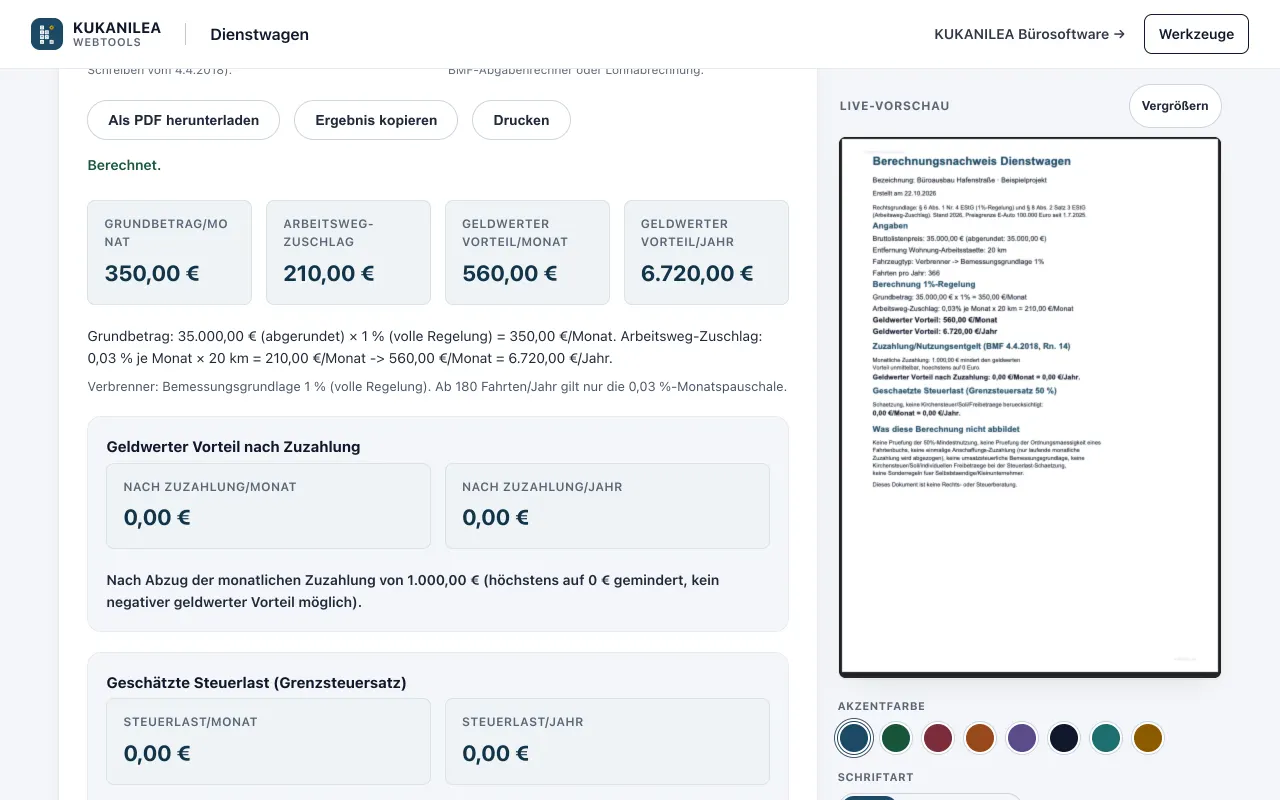
Task: Click 'Geschätzte Steuerlast (Grenzsteuersatz)' heading
Action: [x=256, y=683]
